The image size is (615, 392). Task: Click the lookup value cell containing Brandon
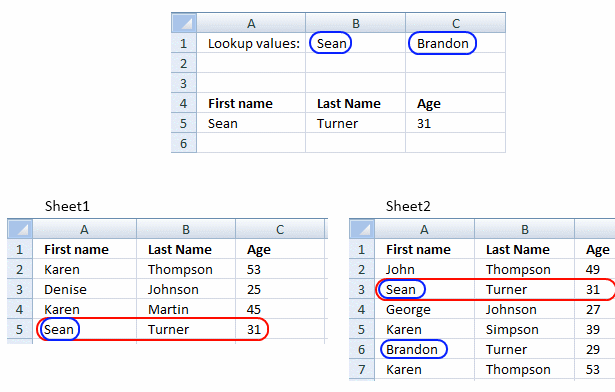[455, 43]
